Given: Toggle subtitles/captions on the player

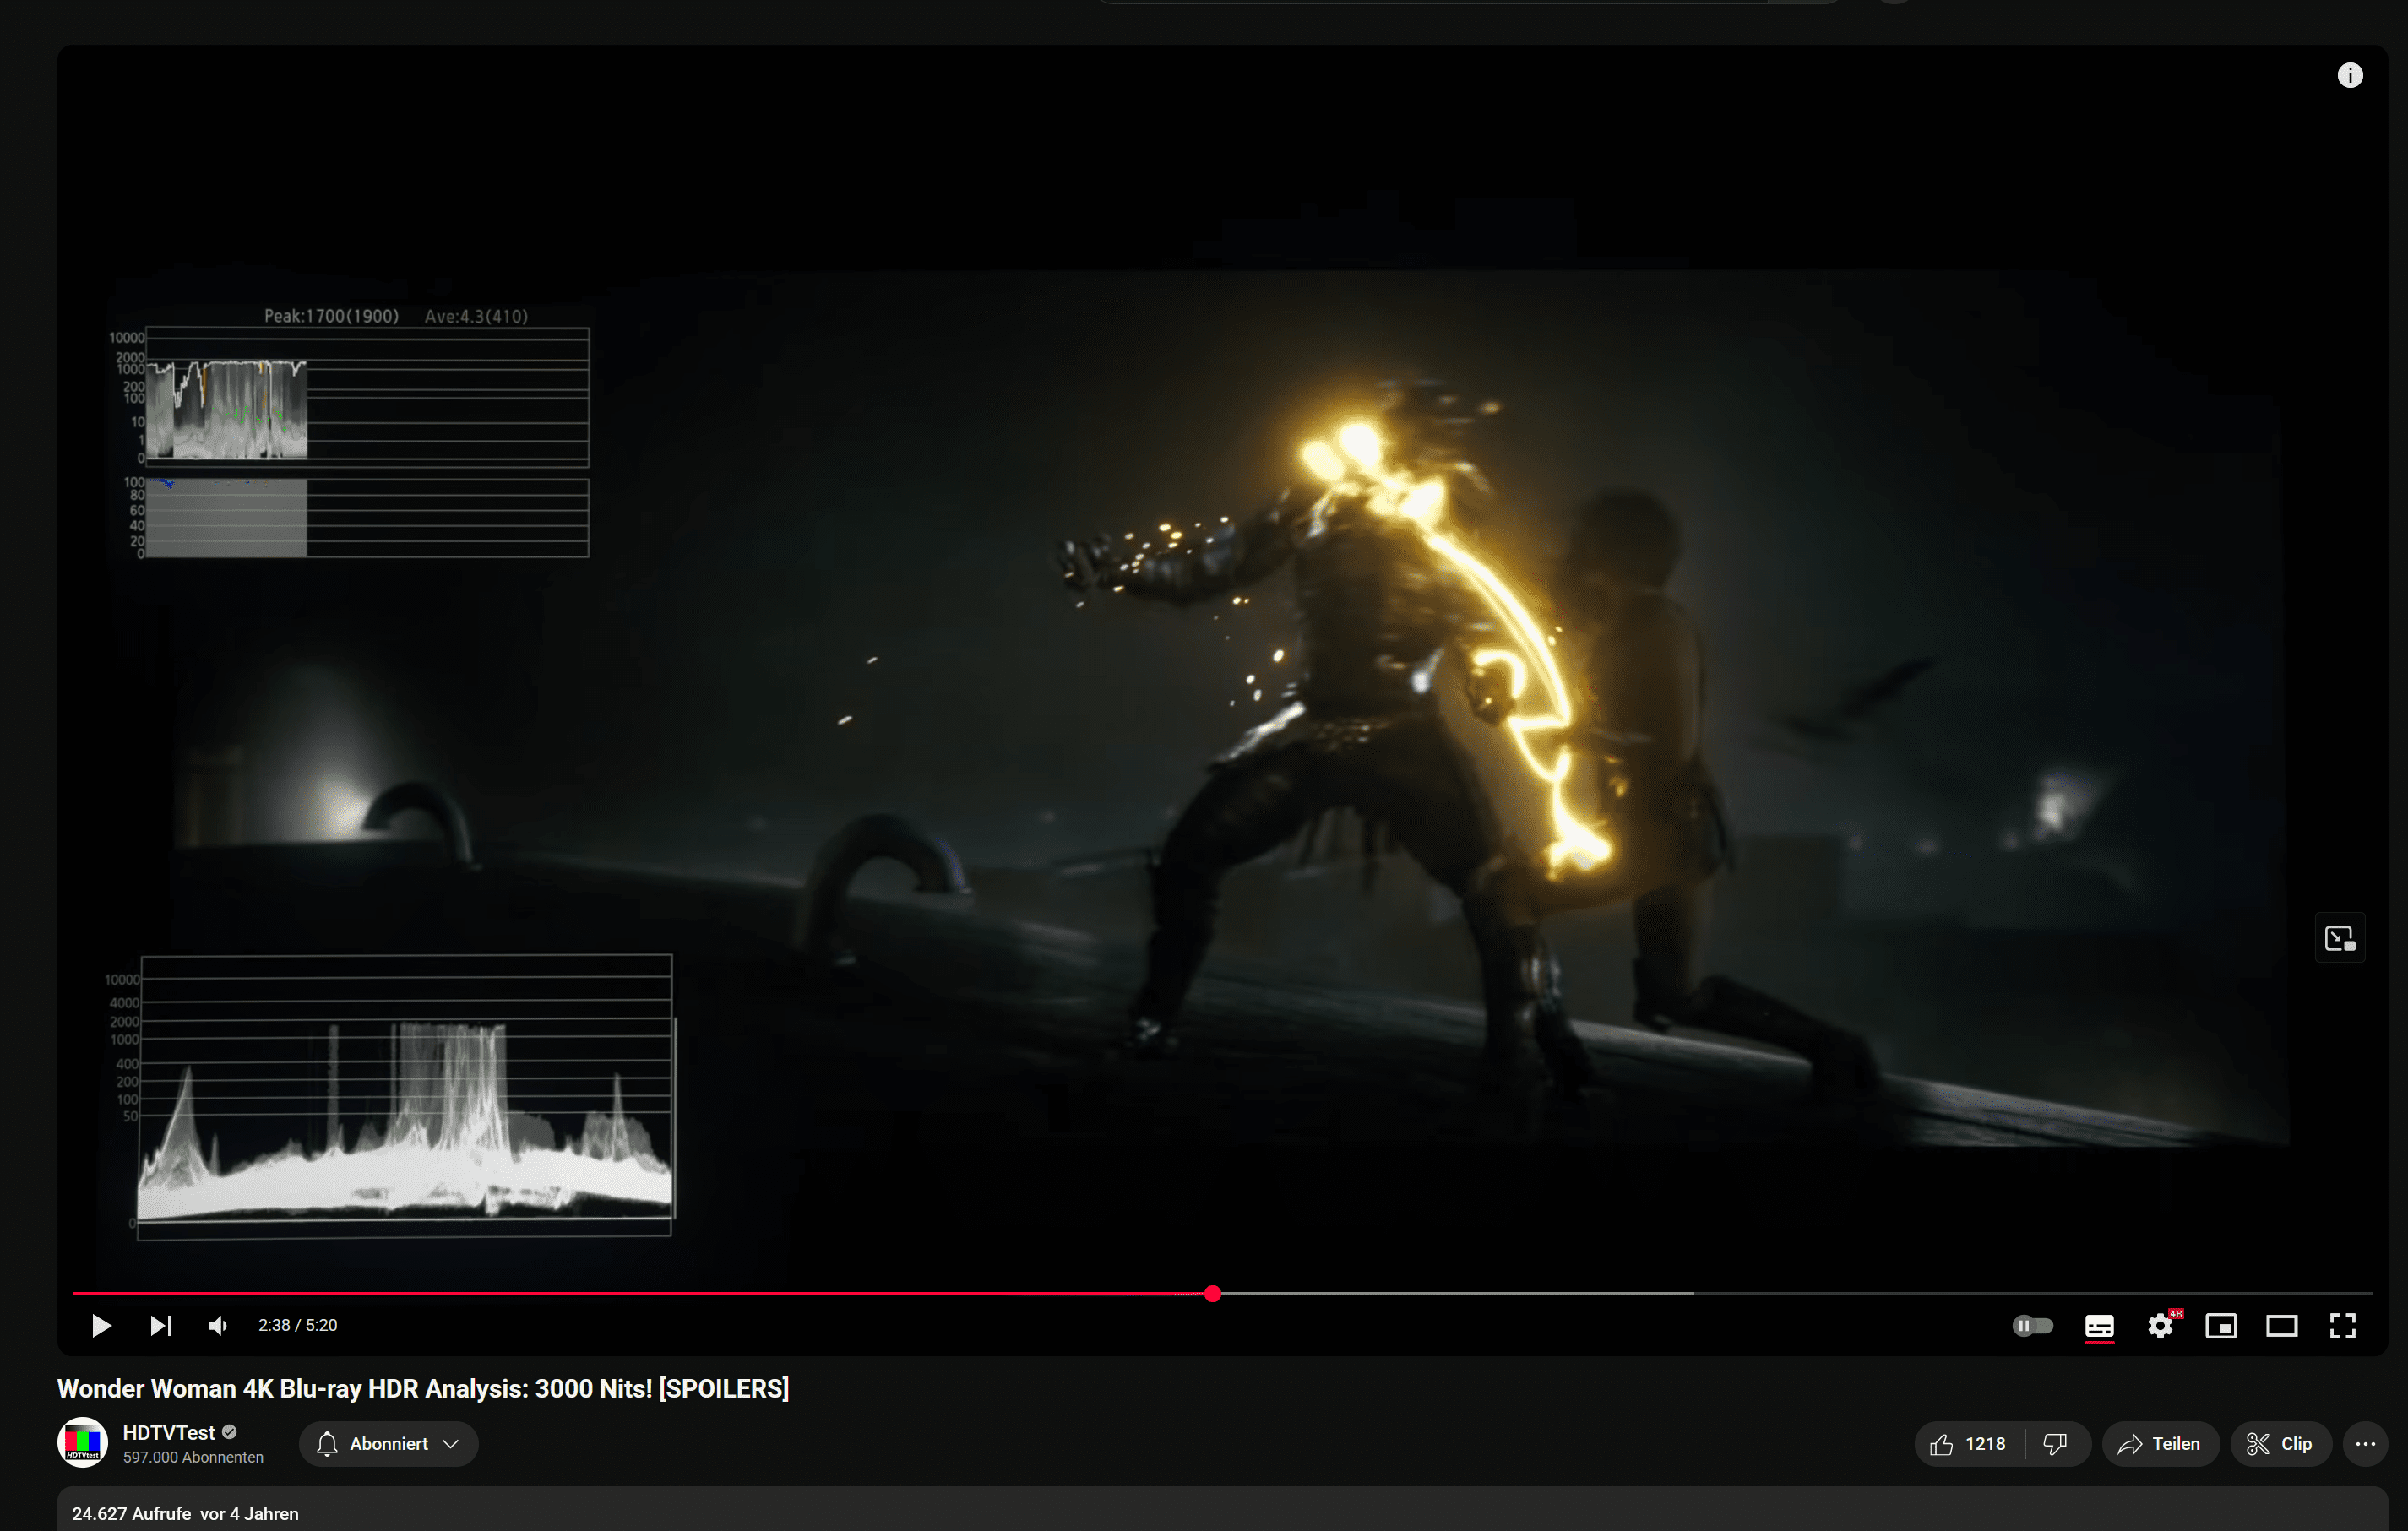Looking at the screenshot, I should click(x=2099, y=1325).
